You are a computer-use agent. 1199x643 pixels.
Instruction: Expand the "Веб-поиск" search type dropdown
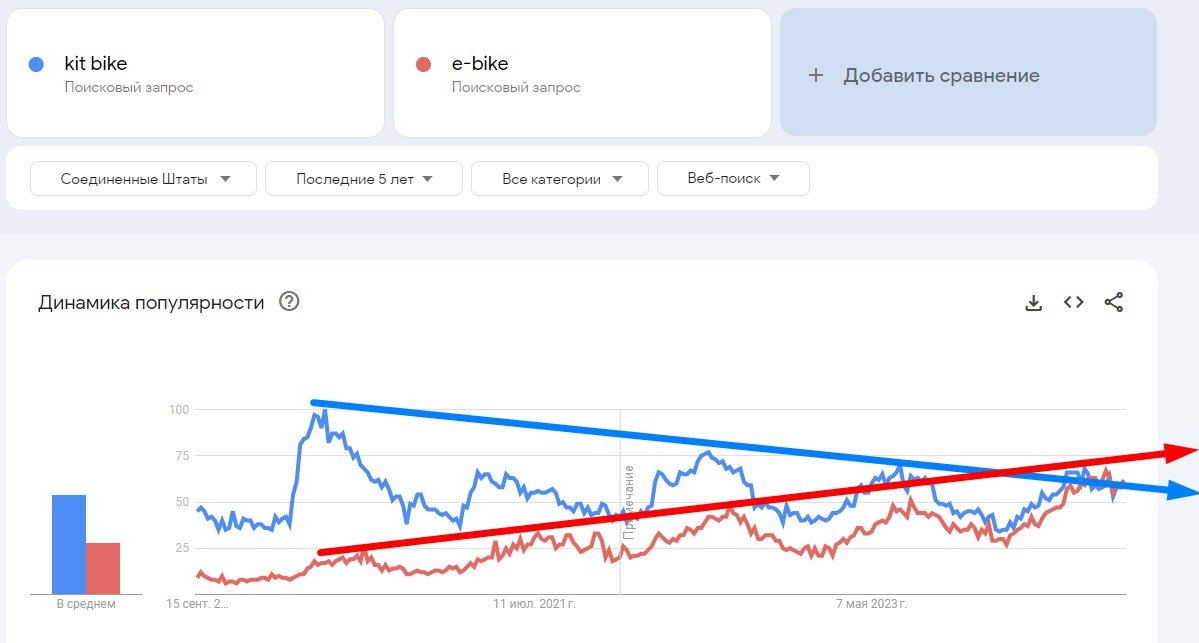[x=733, y=179]
